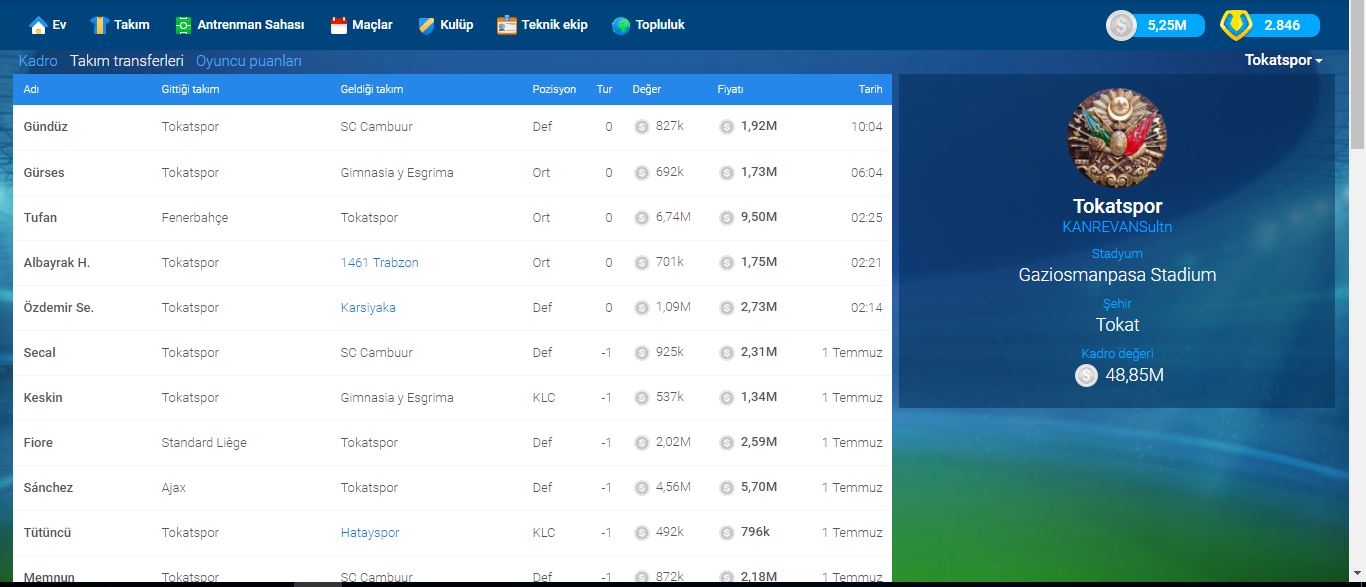Click the coin icon next to 827k value
Viewport: 1366px width, 587px height.
[641, 127]
